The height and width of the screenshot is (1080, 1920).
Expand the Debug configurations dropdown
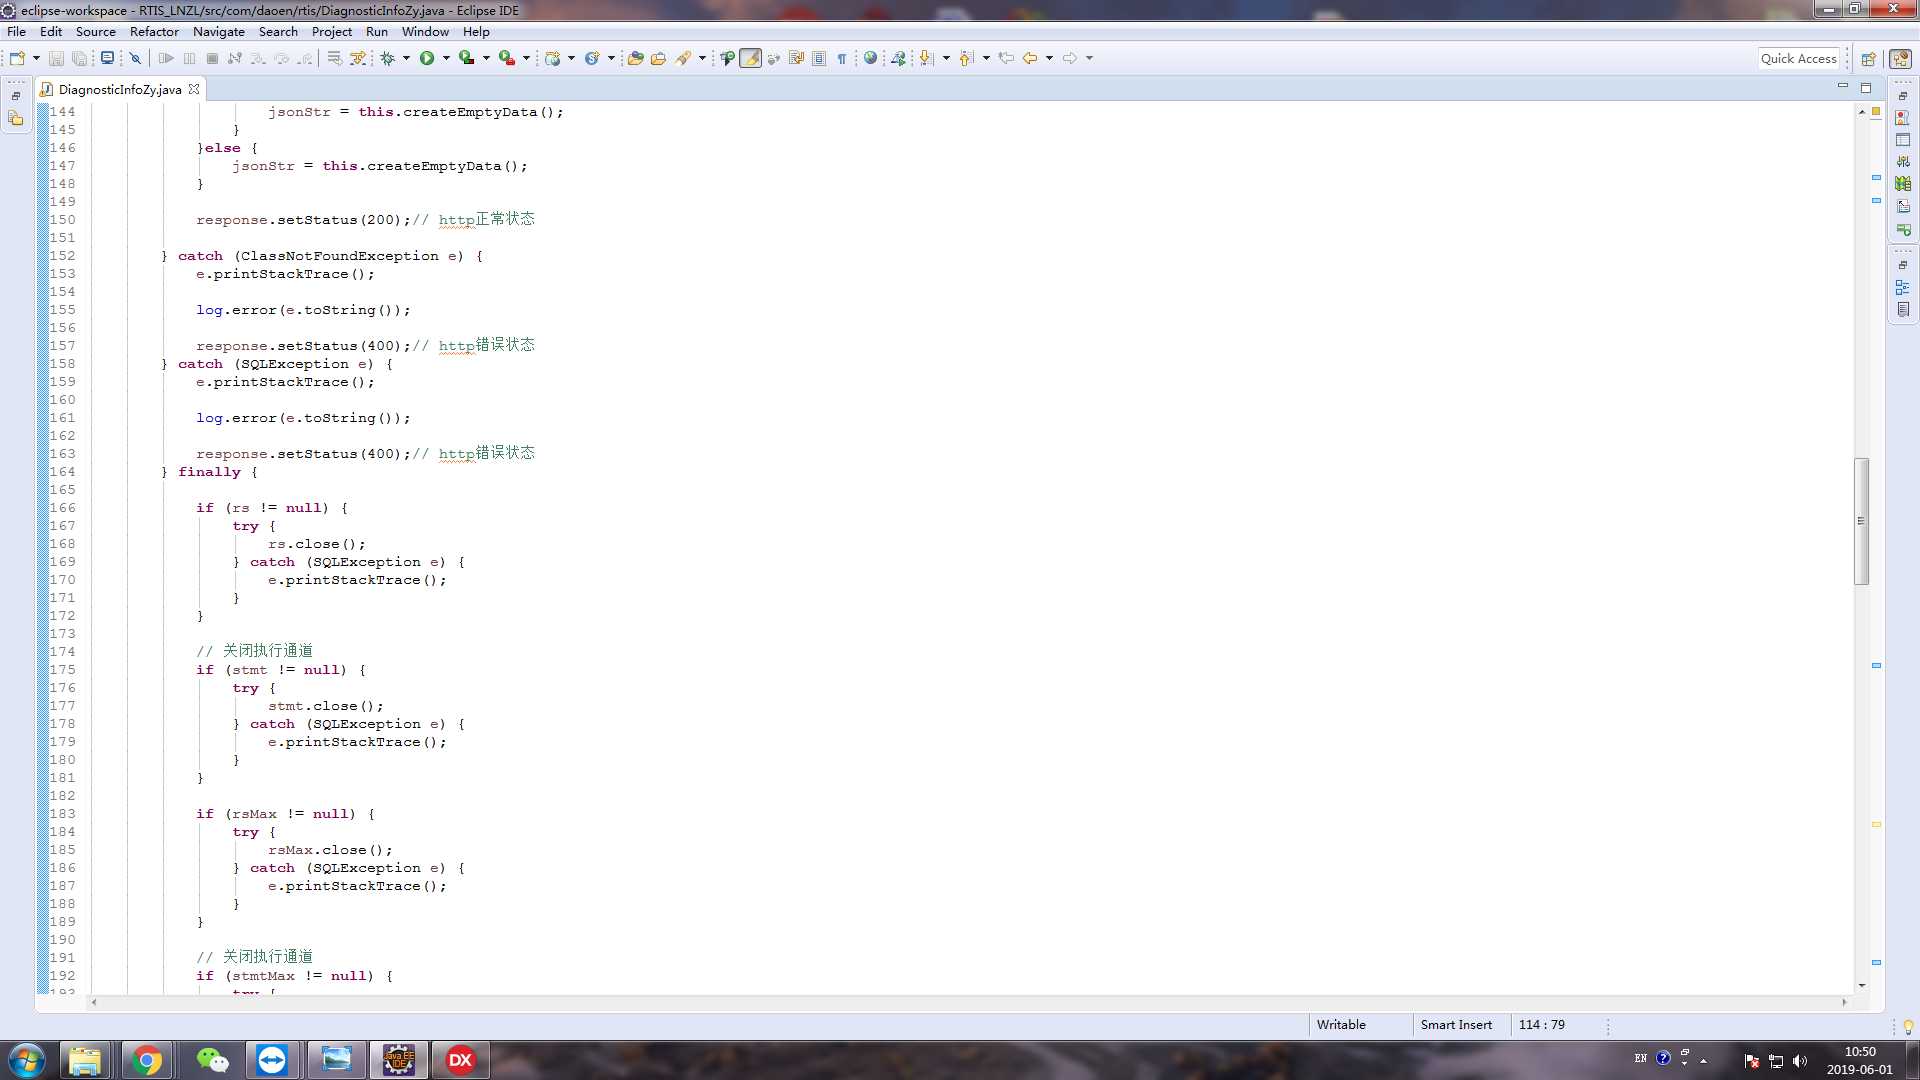click(x=406, y=58)
